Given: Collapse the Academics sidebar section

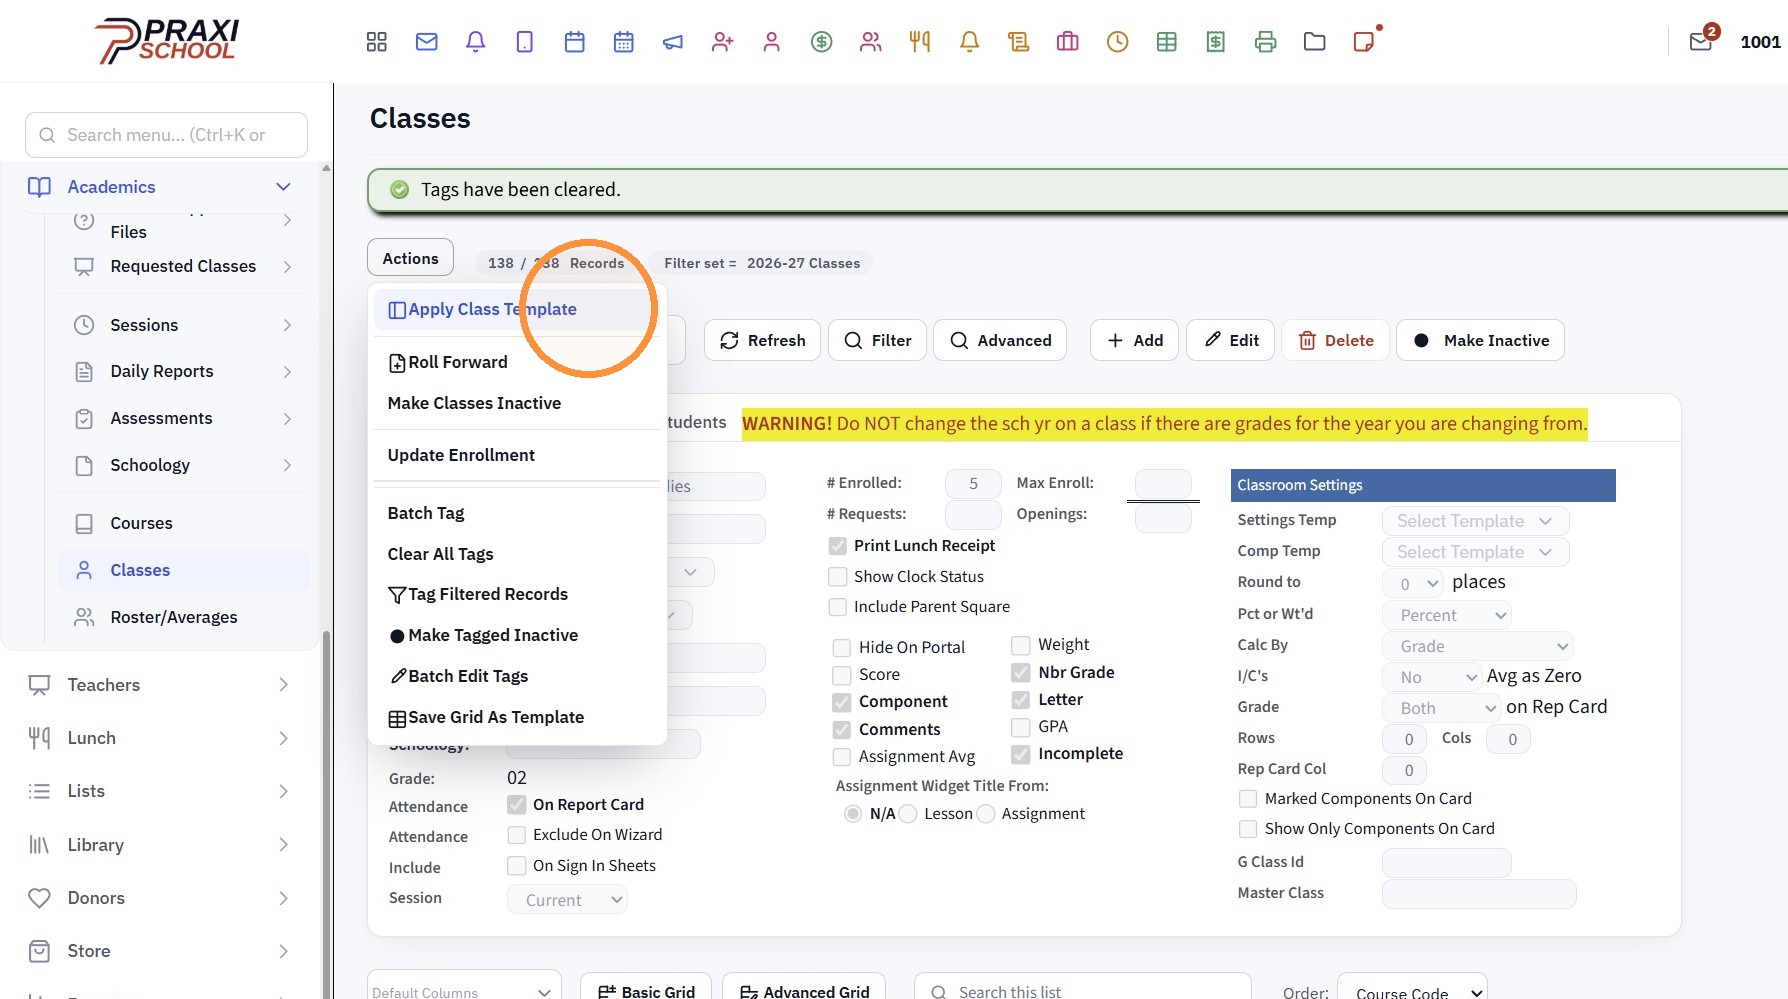Looking at the screenshot, I should tap(160, 187).
